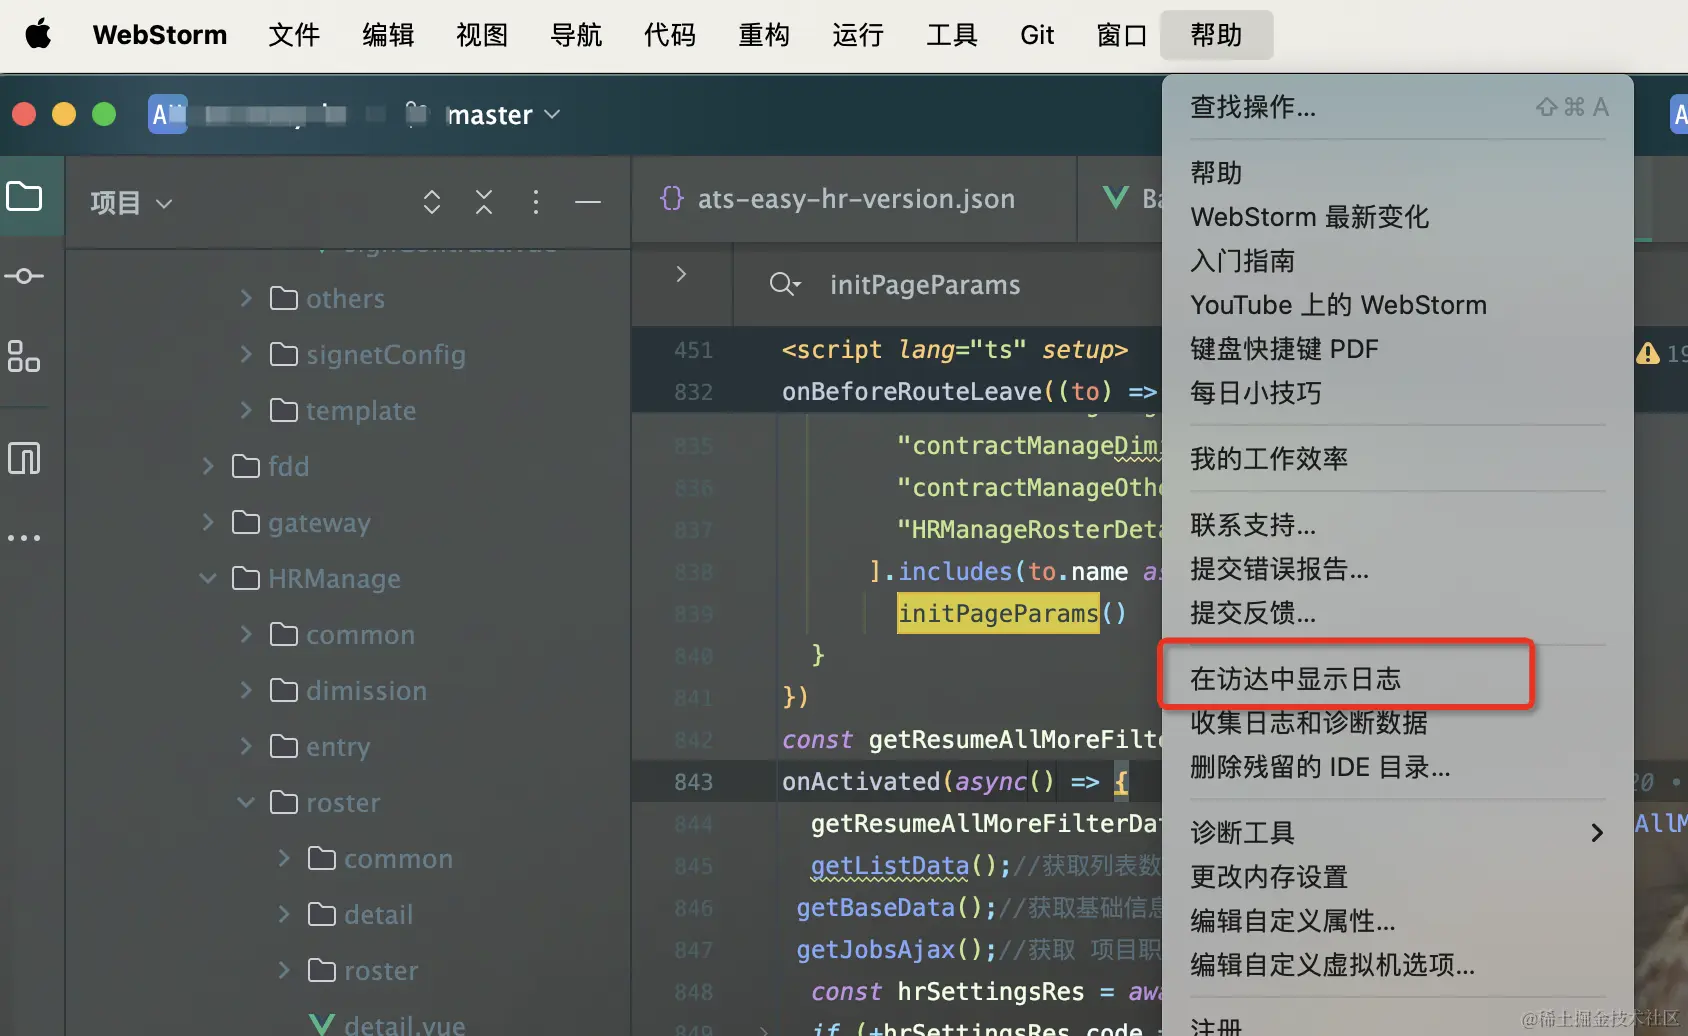Click collapse all icon in project panel
Screen dimensions: 1688x1036
484,202
